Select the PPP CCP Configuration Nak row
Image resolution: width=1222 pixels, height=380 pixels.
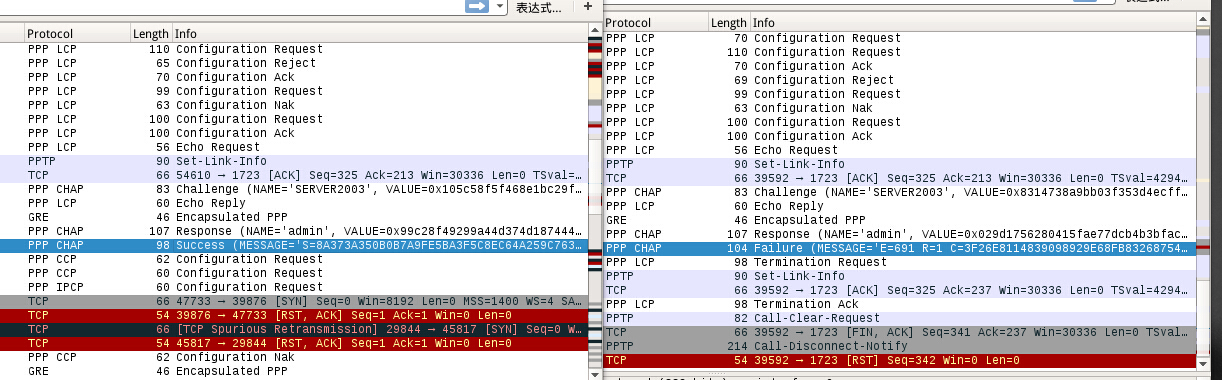[294, 357]
